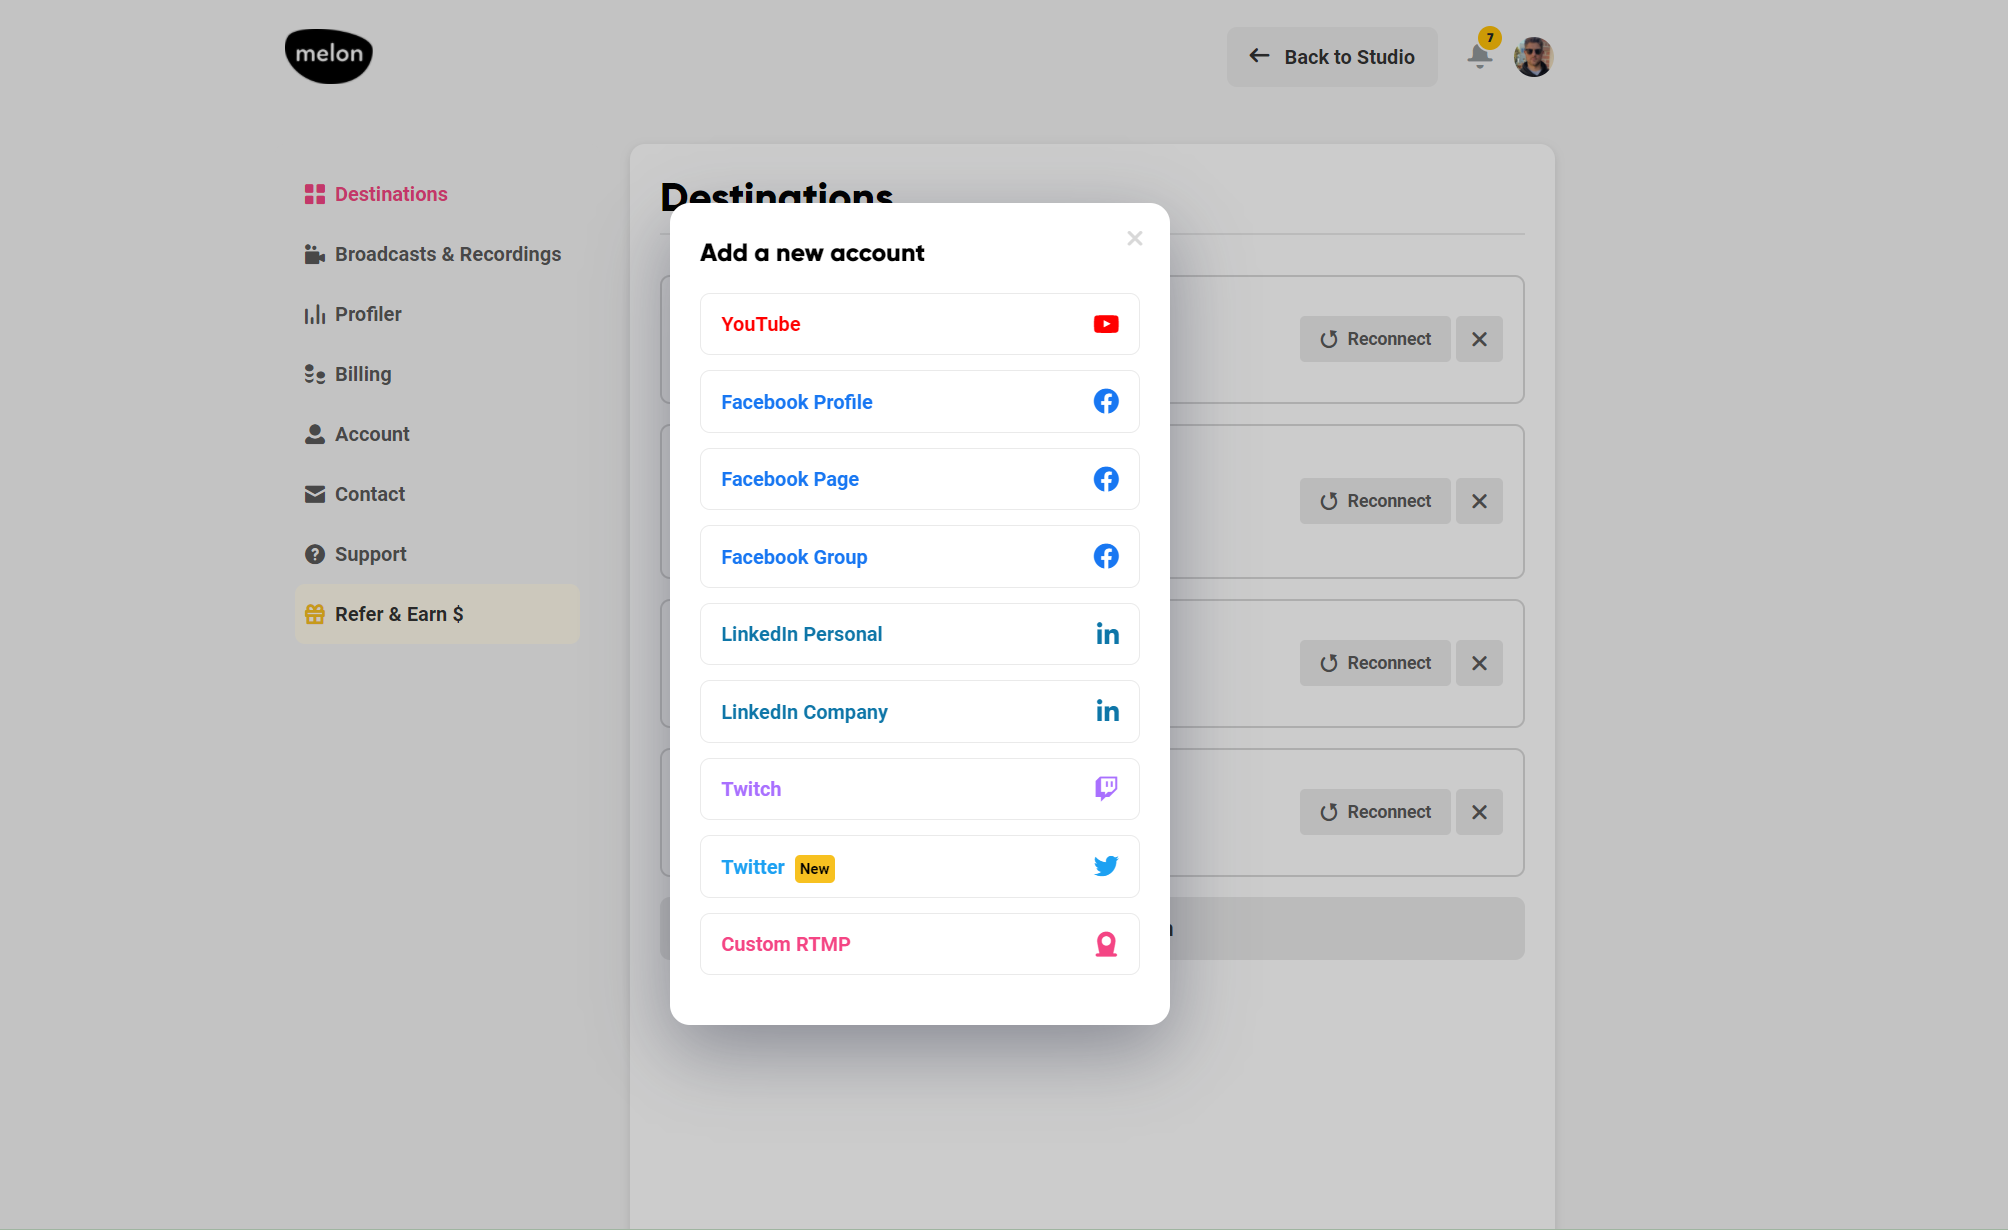Click the notification count badge 7
The height and width of the screenshot is (1230, 2008).
pos(1490,38)
